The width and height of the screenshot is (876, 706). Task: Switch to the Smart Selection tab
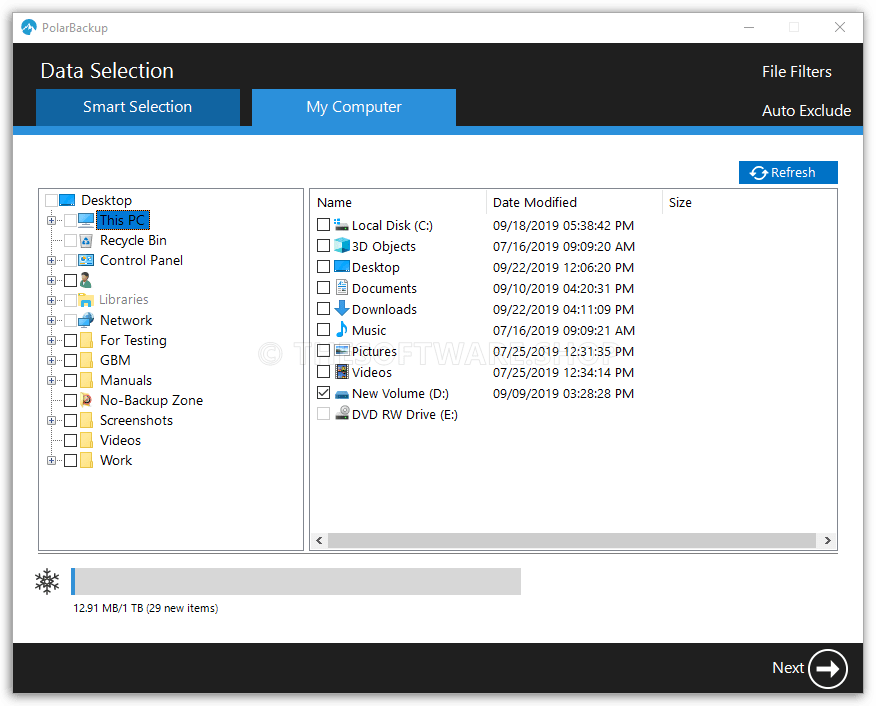[x=137, y=107]
